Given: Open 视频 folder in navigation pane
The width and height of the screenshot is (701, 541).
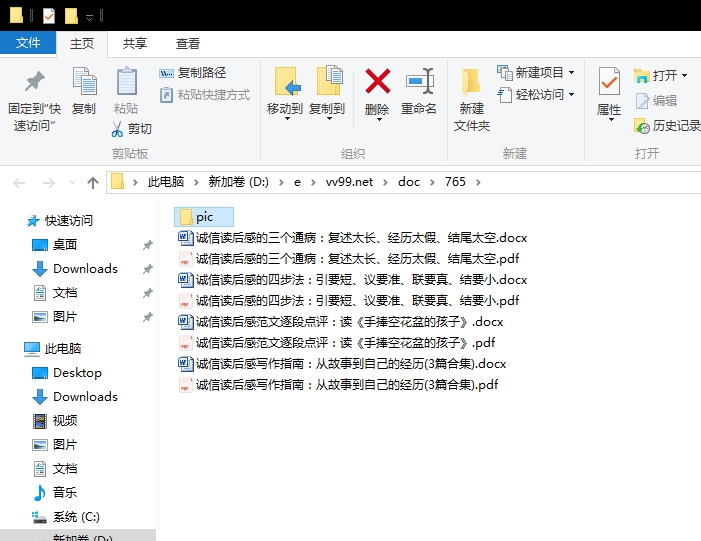Looking at the screenshot, I should (x=55, y=421).
